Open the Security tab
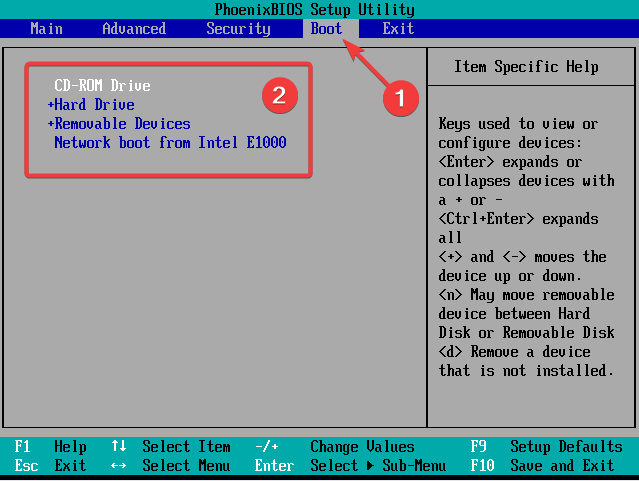 click(x=238, y=29)
